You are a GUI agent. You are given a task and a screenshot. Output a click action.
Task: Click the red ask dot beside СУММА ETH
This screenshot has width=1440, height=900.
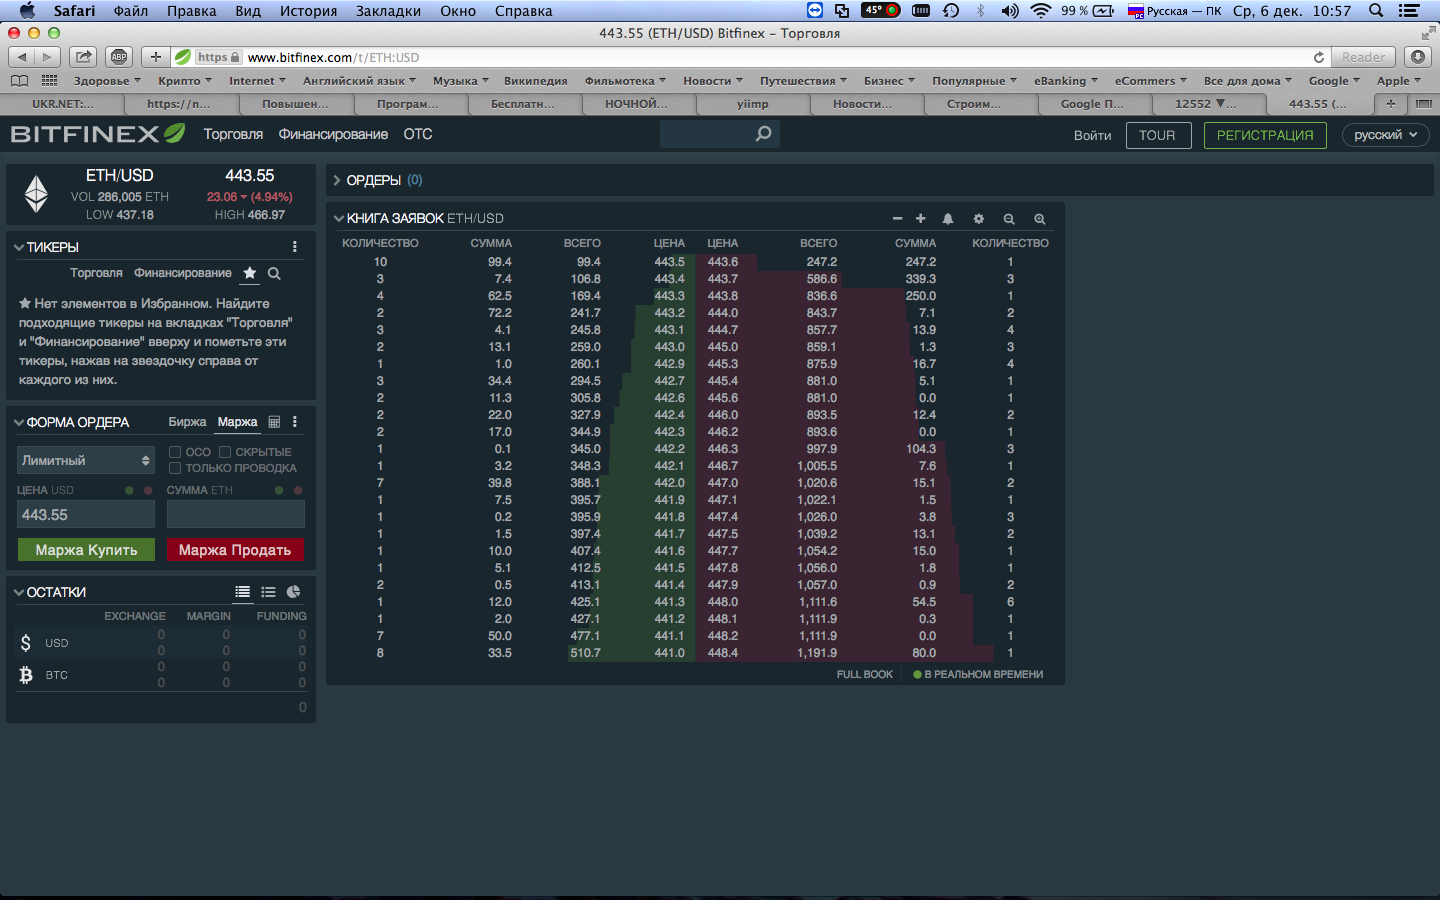pos(298,490)
